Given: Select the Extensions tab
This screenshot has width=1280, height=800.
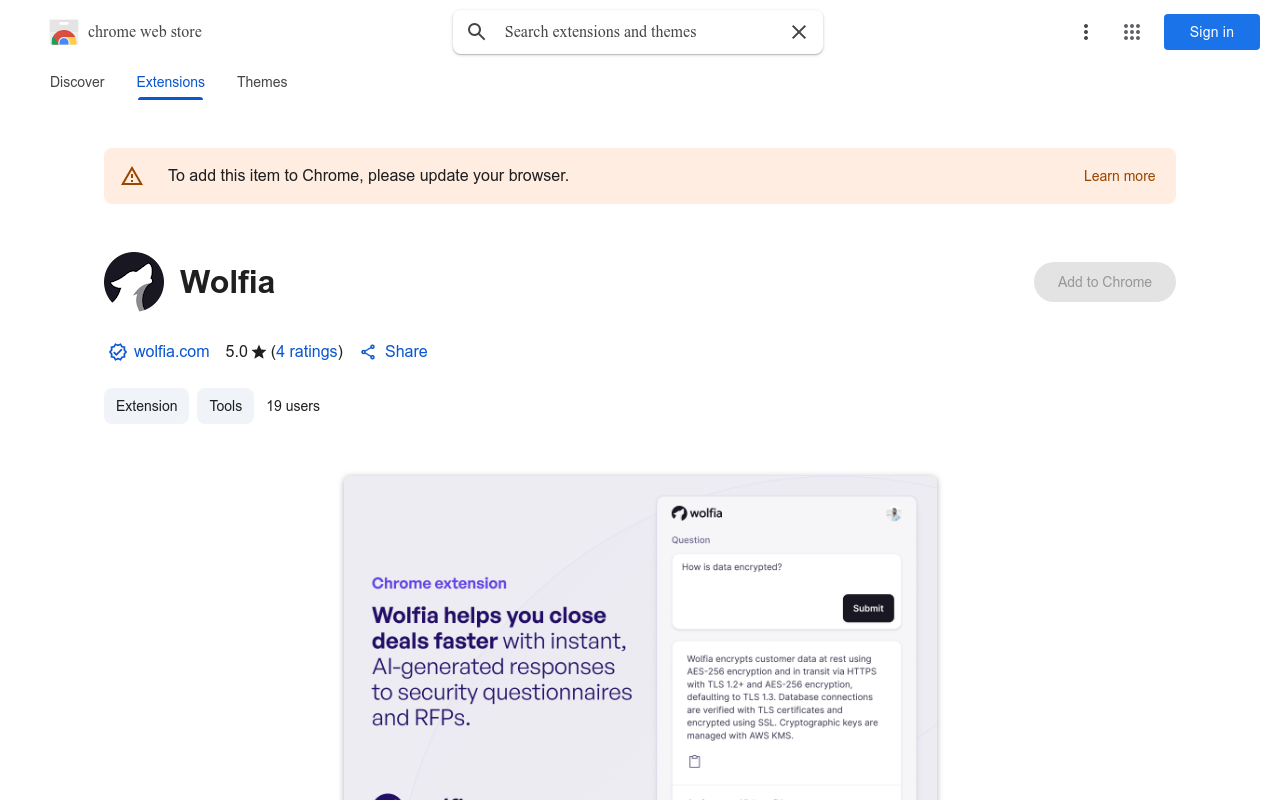Looking at the screenshot, I should pos(171,82).
